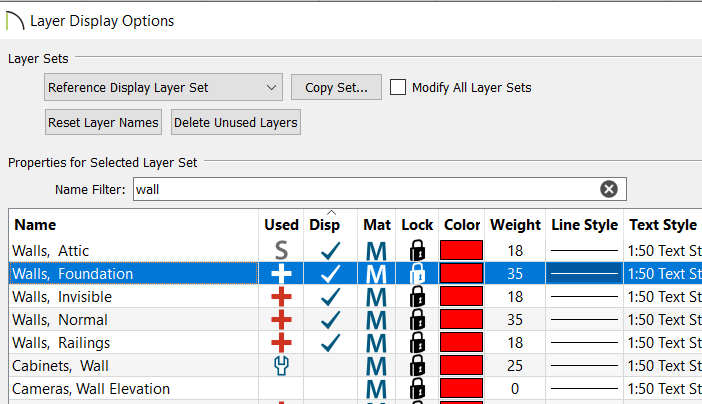
Task: Toggle the lock icon for Walls, Railings
Action: [x=417, y=343]
